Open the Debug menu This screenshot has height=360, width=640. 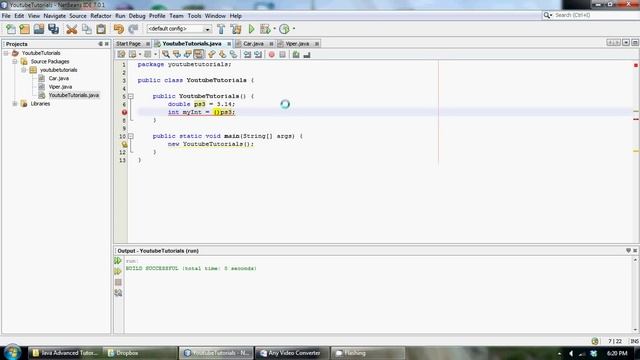point(137,16)
